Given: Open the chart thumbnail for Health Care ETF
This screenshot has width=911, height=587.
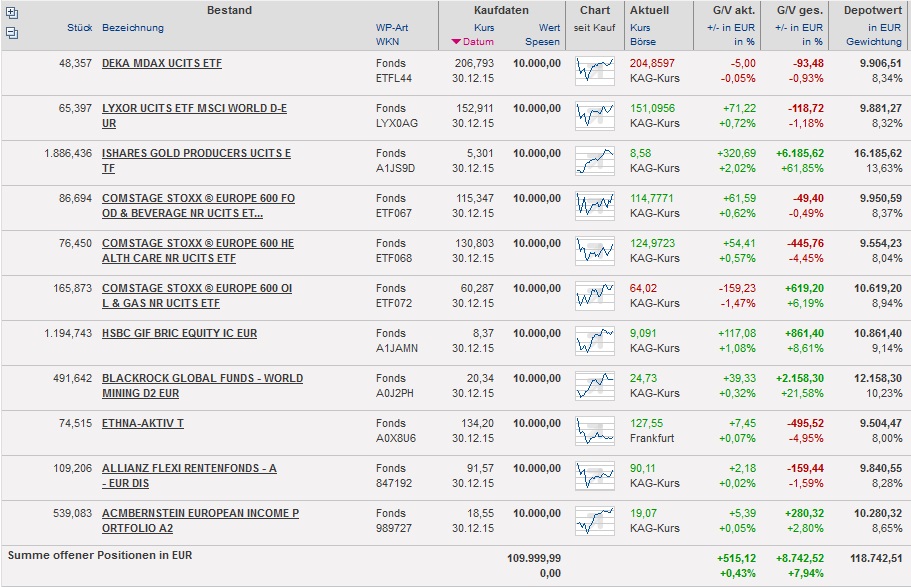Looking at the screenshot, I should (x=595, y=250).
